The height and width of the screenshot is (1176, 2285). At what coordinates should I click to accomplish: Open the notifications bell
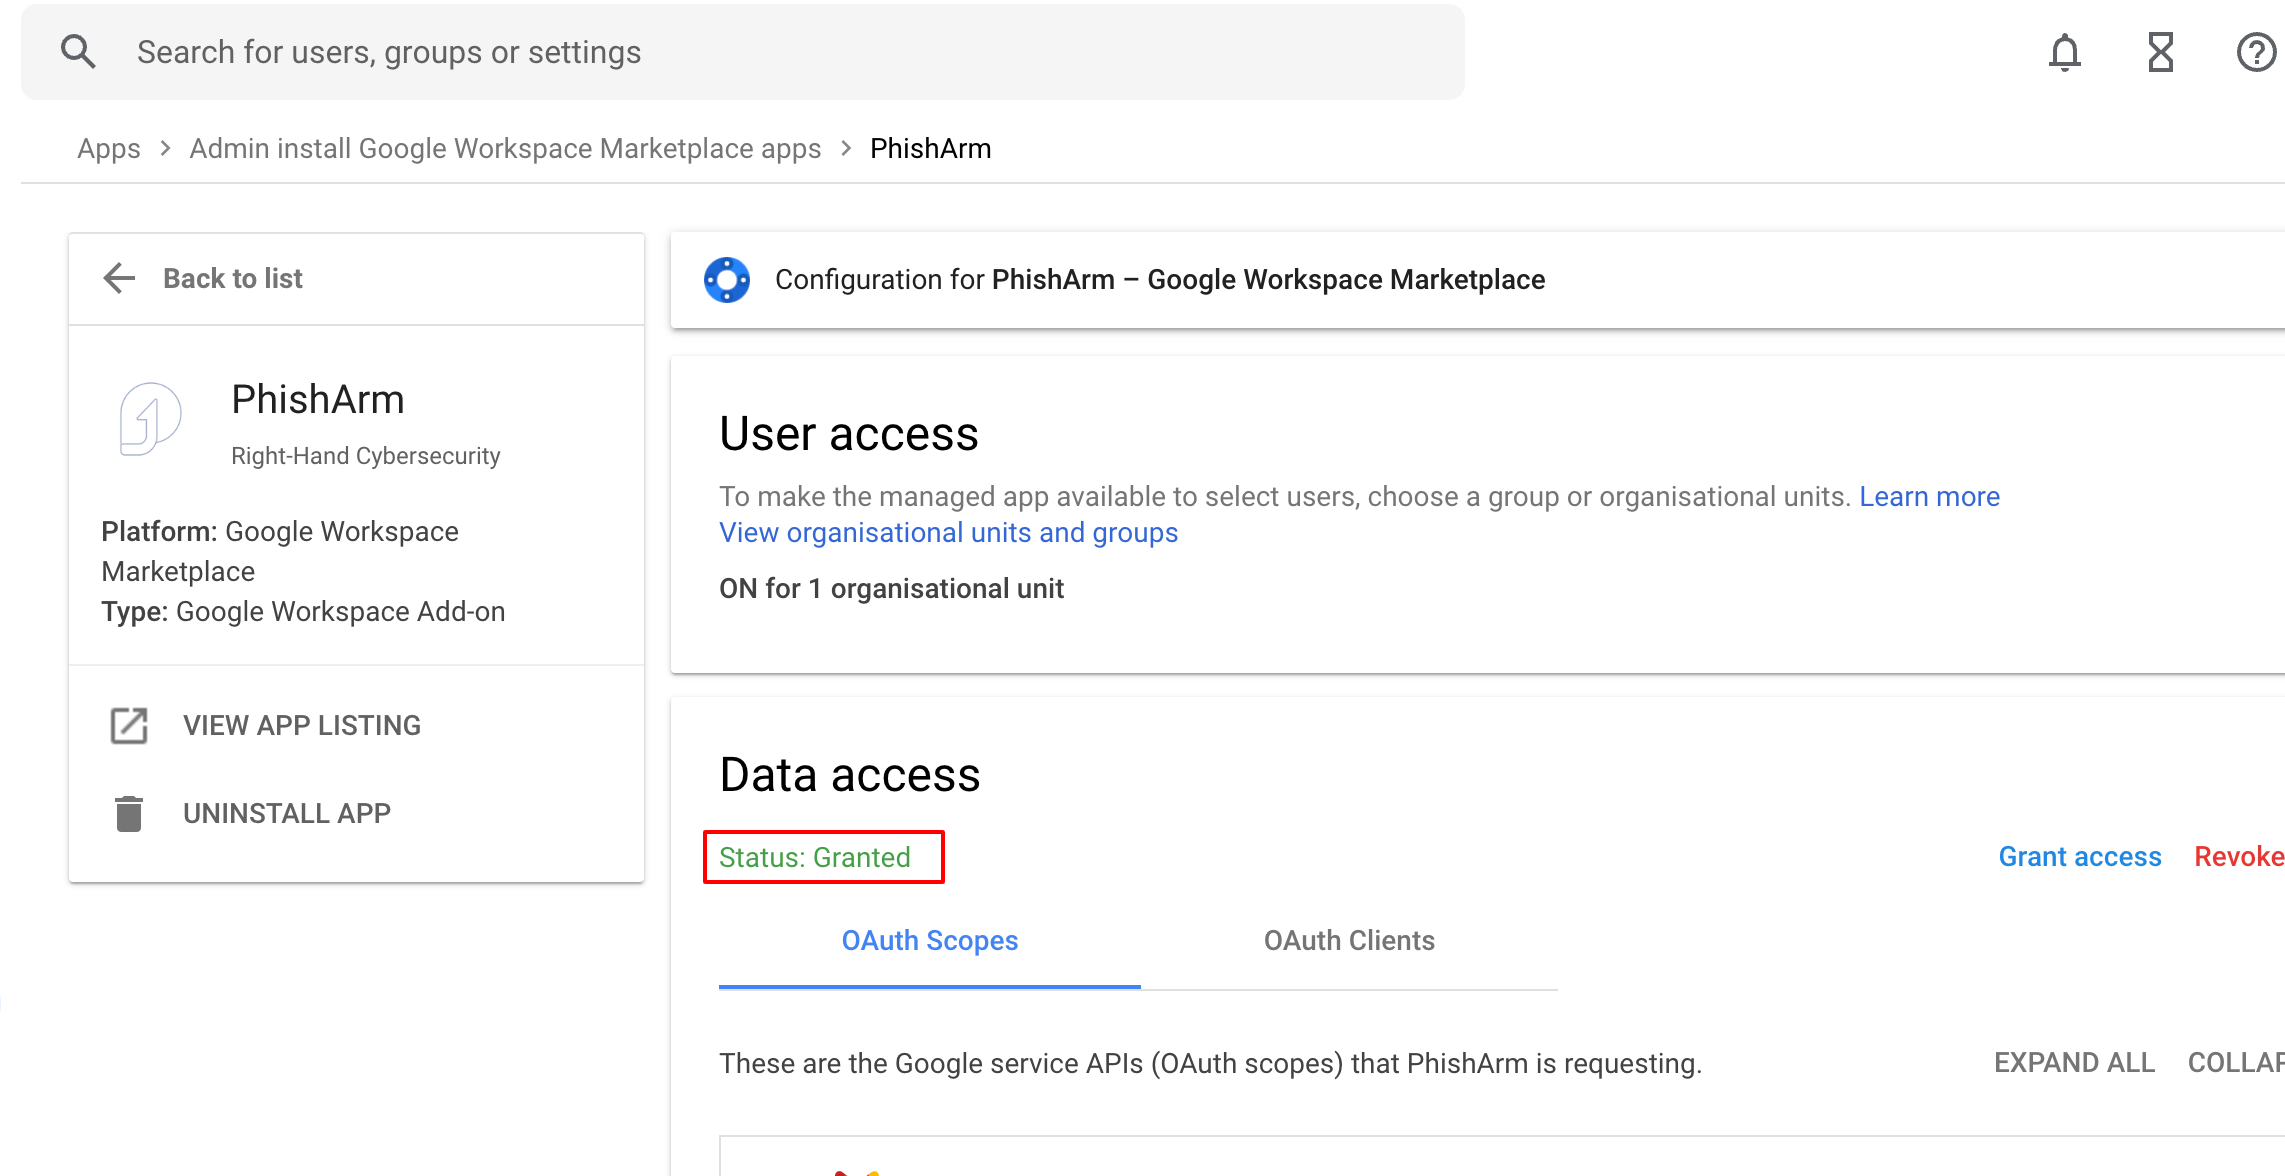pos(2064,52)
